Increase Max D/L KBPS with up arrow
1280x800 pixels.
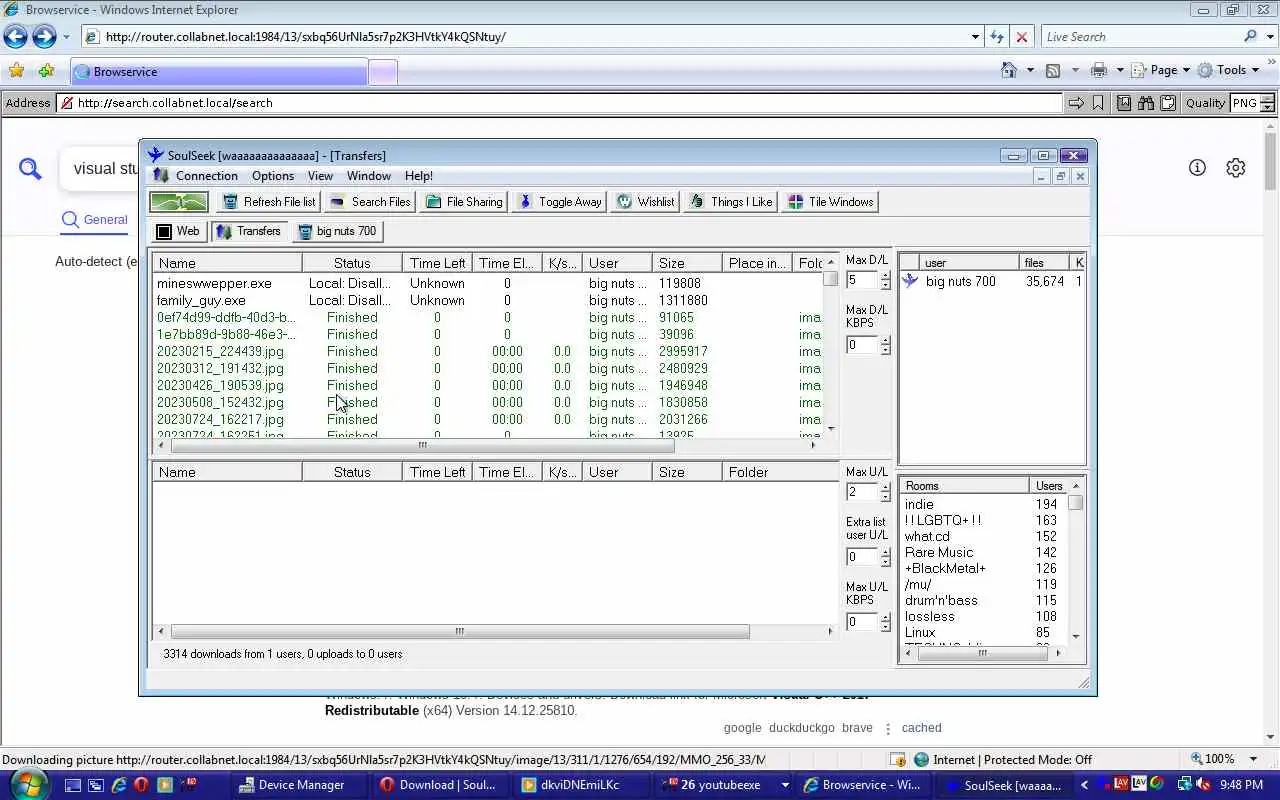(x=885, y=340)
